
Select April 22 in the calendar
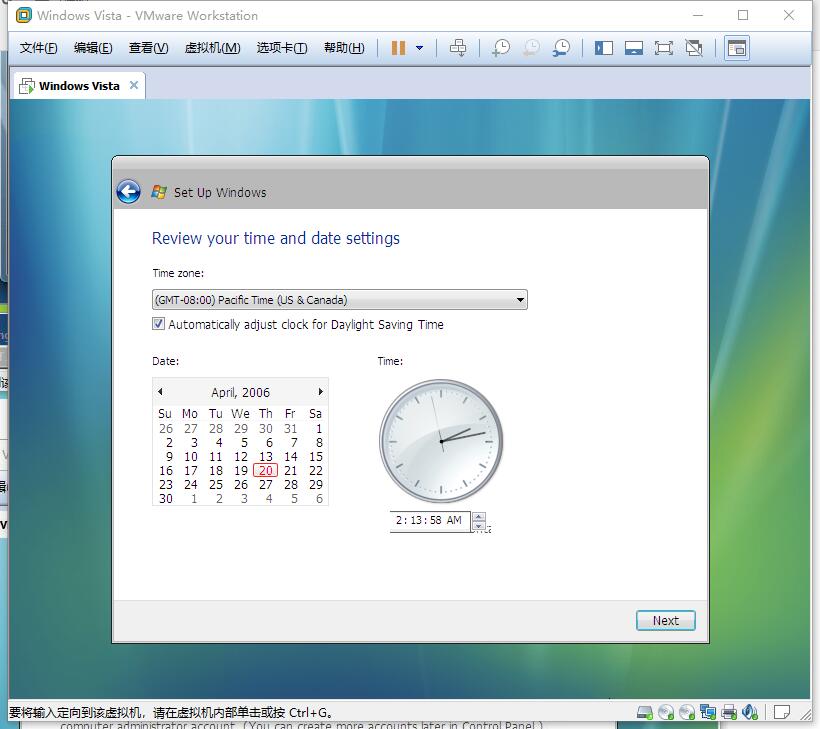tap(316, 471)
